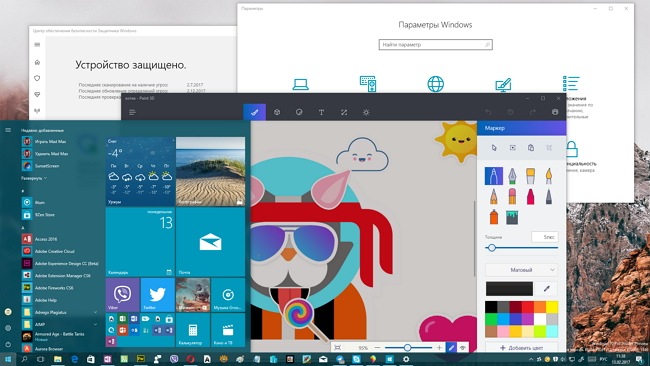650x366 pixels.
Task: Toggle the 2D pencil view button
Action: [451, 348]
